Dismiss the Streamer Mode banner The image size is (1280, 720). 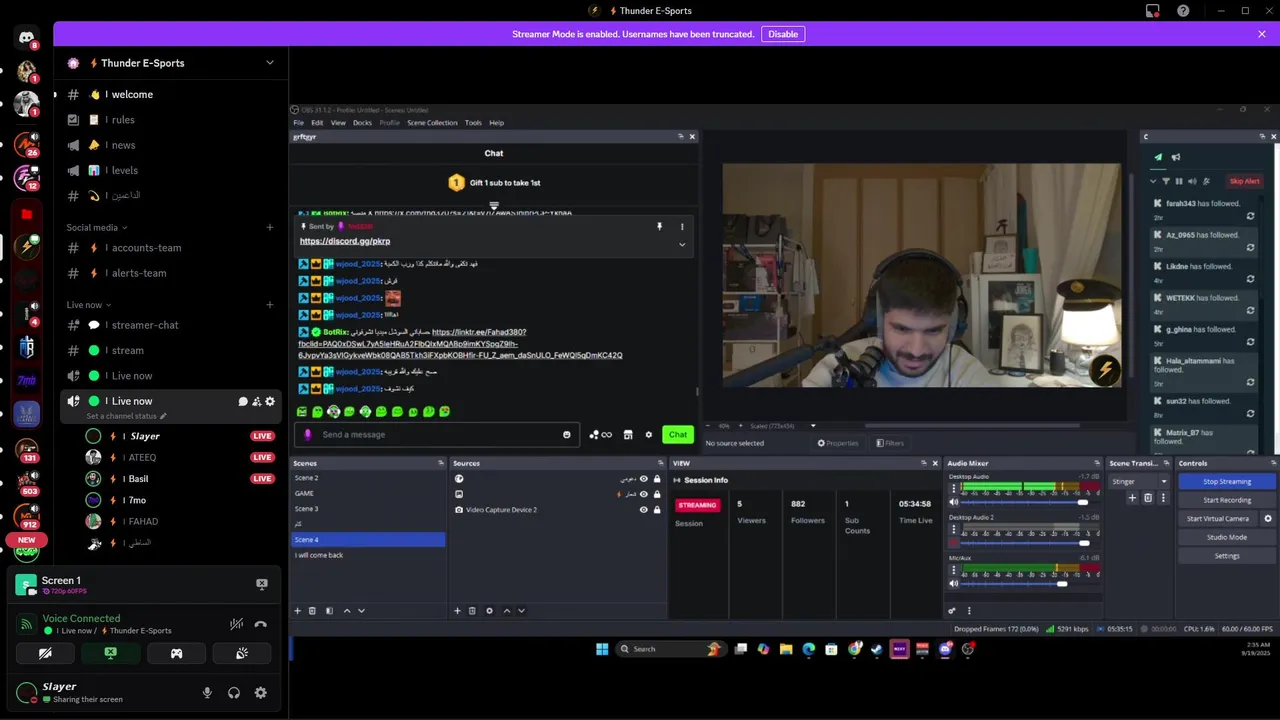[1262, 34]
